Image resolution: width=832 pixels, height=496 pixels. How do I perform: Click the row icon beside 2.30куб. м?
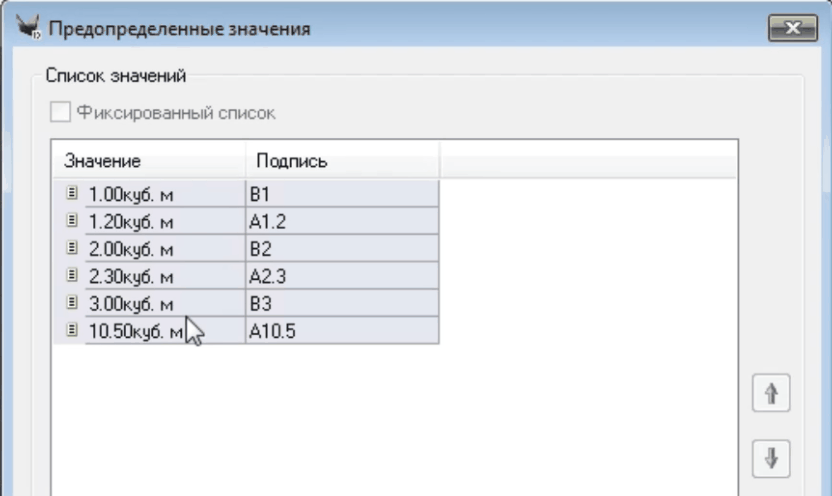point(72,276)
